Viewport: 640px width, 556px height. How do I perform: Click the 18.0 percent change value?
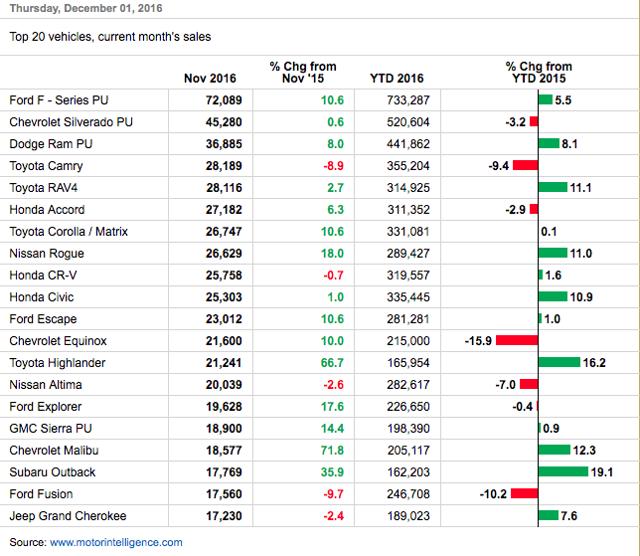[x=332, y=254]
